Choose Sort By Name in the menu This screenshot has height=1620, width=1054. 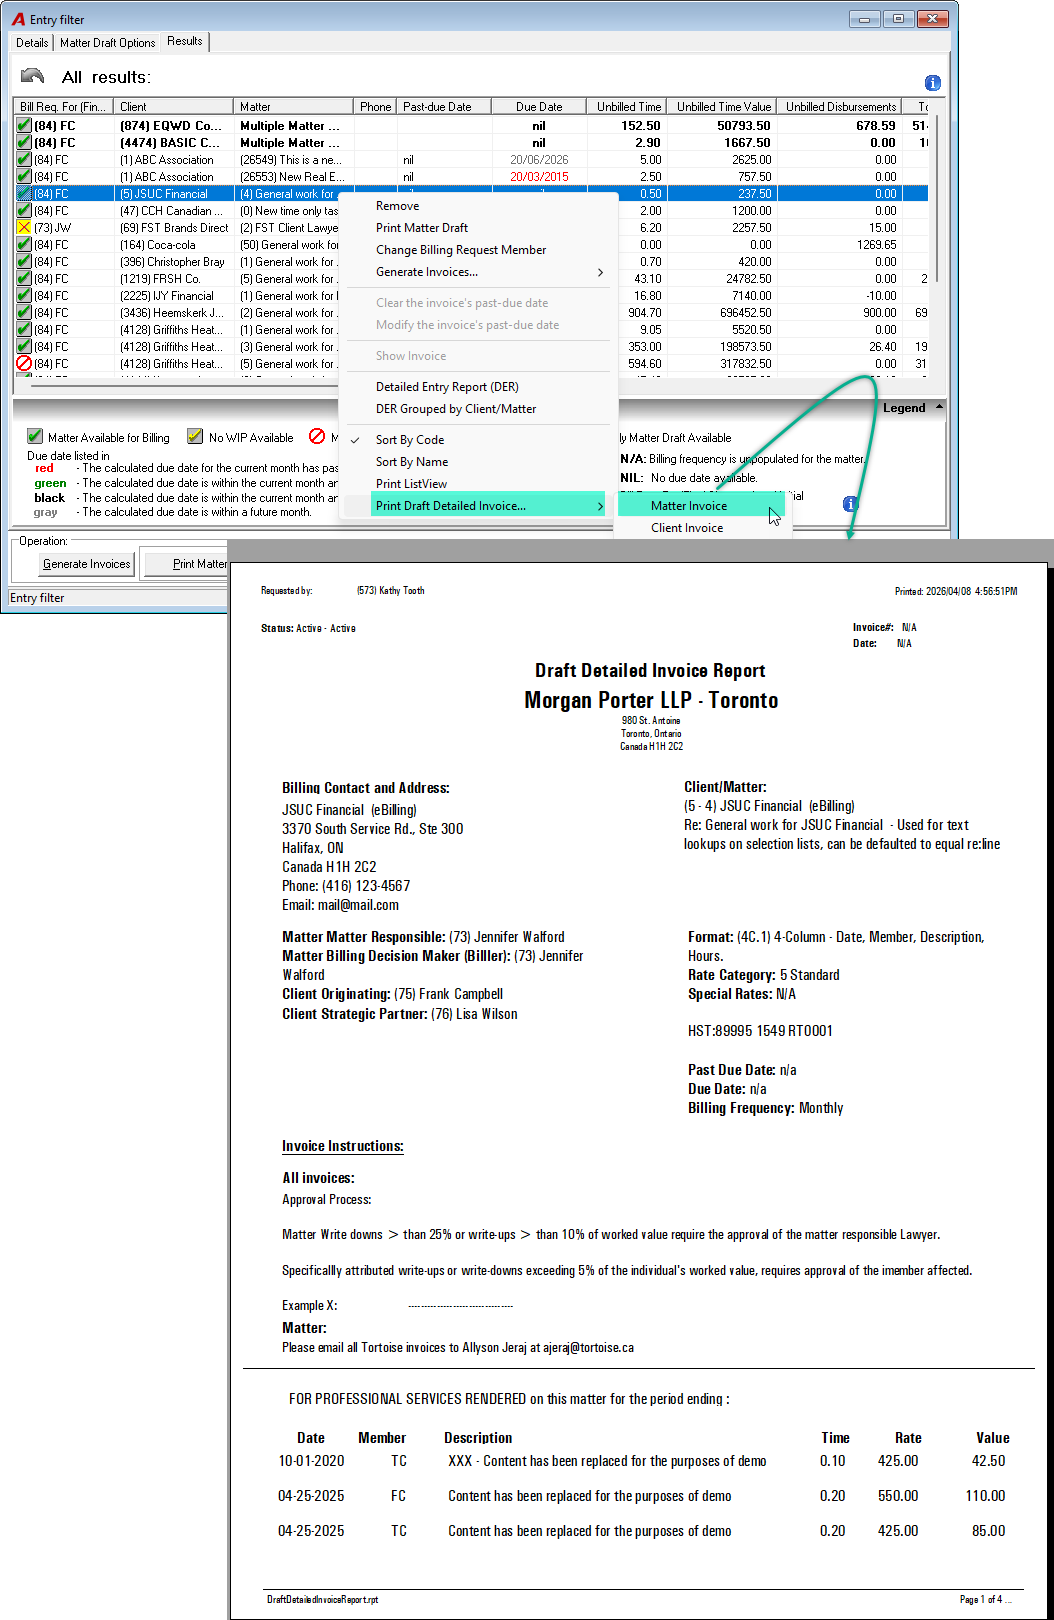point(412,462)
